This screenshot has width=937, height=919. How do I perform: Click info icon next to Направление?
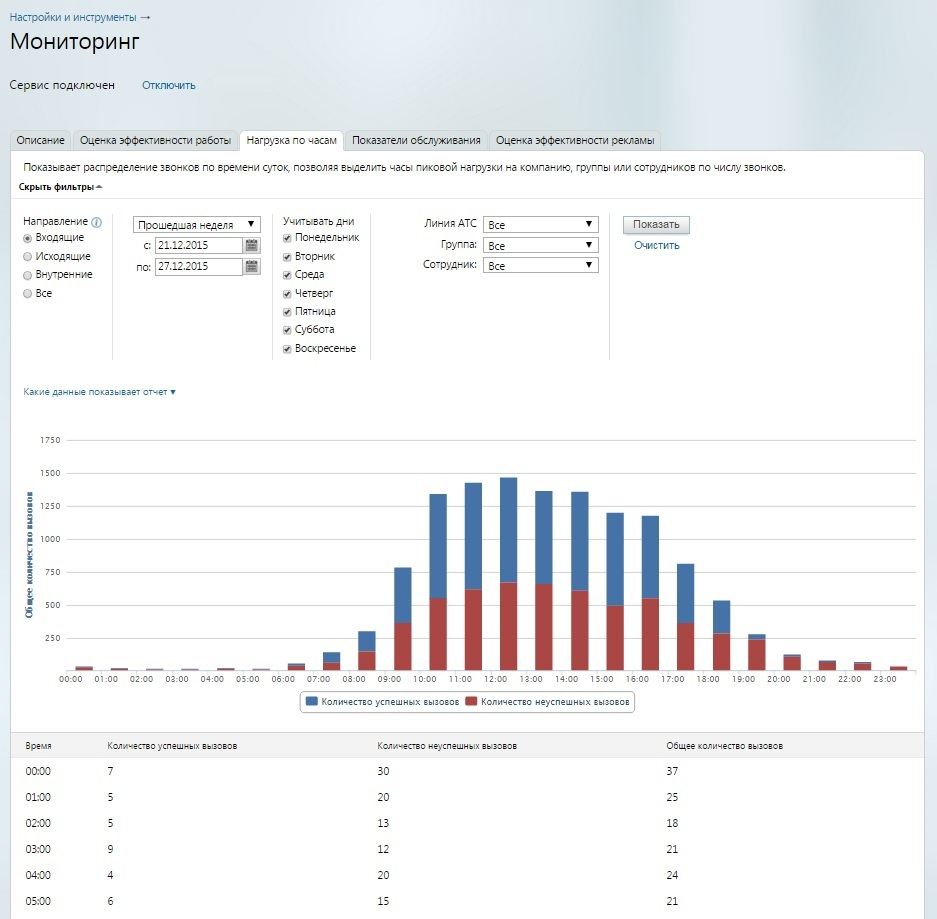tap(97, 223)
